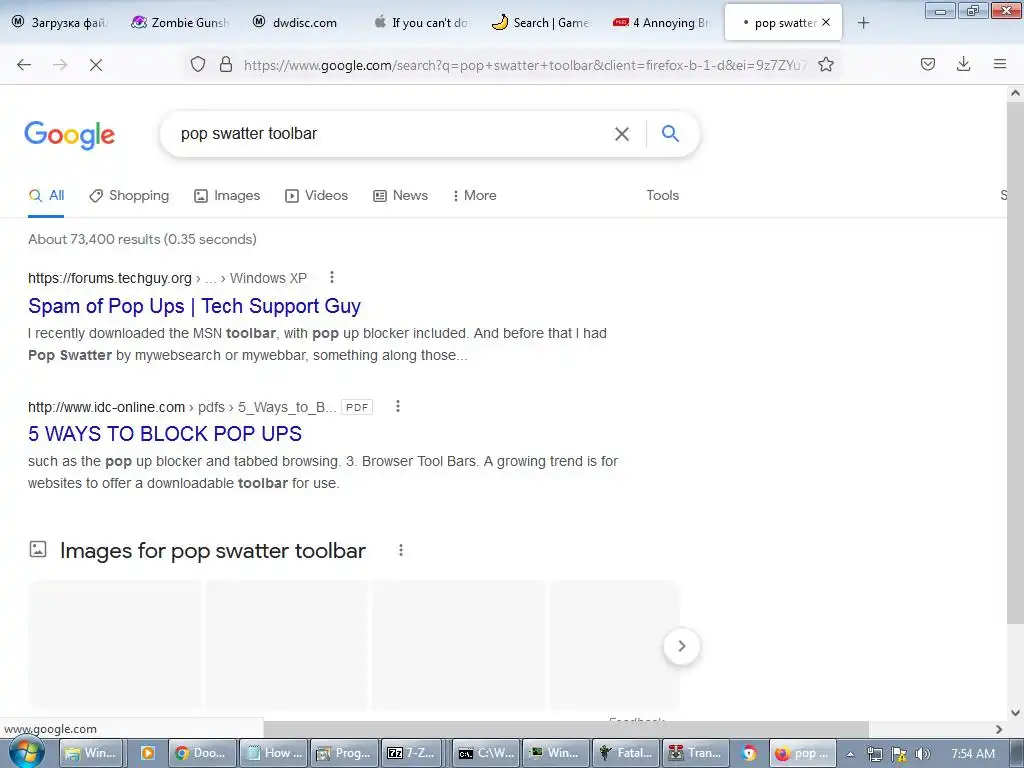Viewport: 1024px width, 768px height.
Task: Expand the More search filters
Action: [475, 195]
